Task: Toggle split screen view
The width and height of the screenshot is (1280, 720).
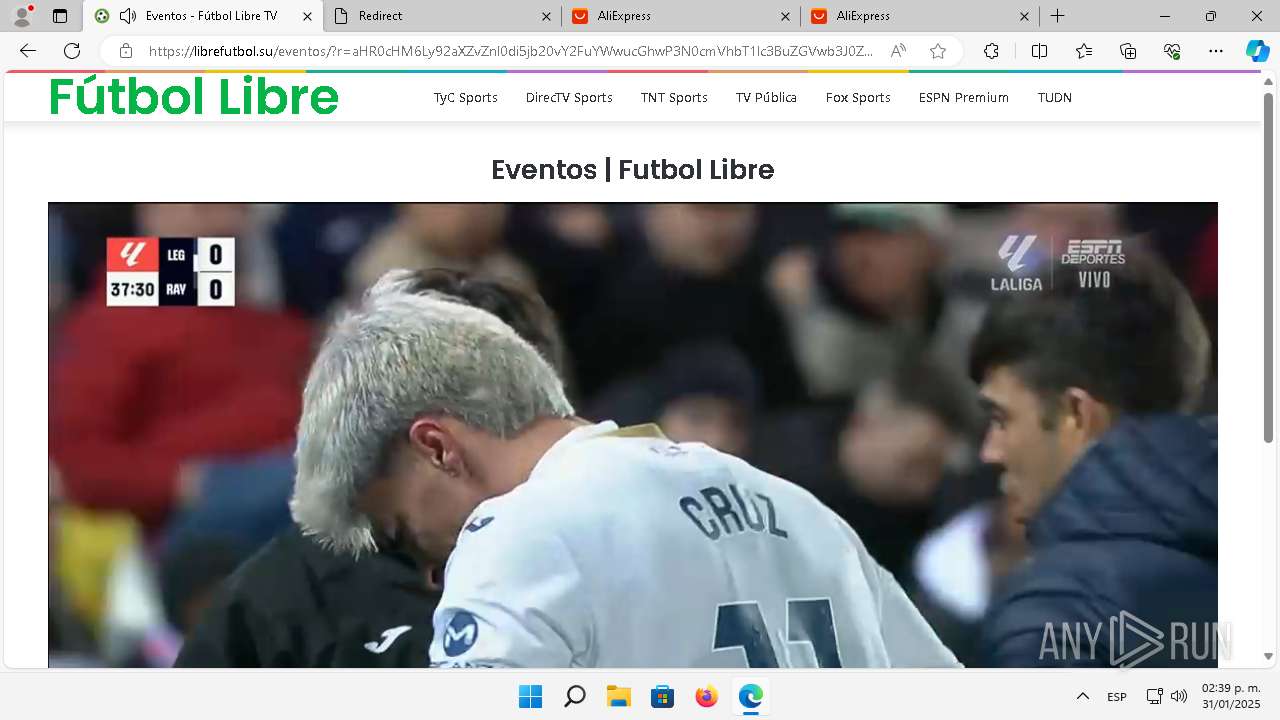Action: [x=1039, y=51]
